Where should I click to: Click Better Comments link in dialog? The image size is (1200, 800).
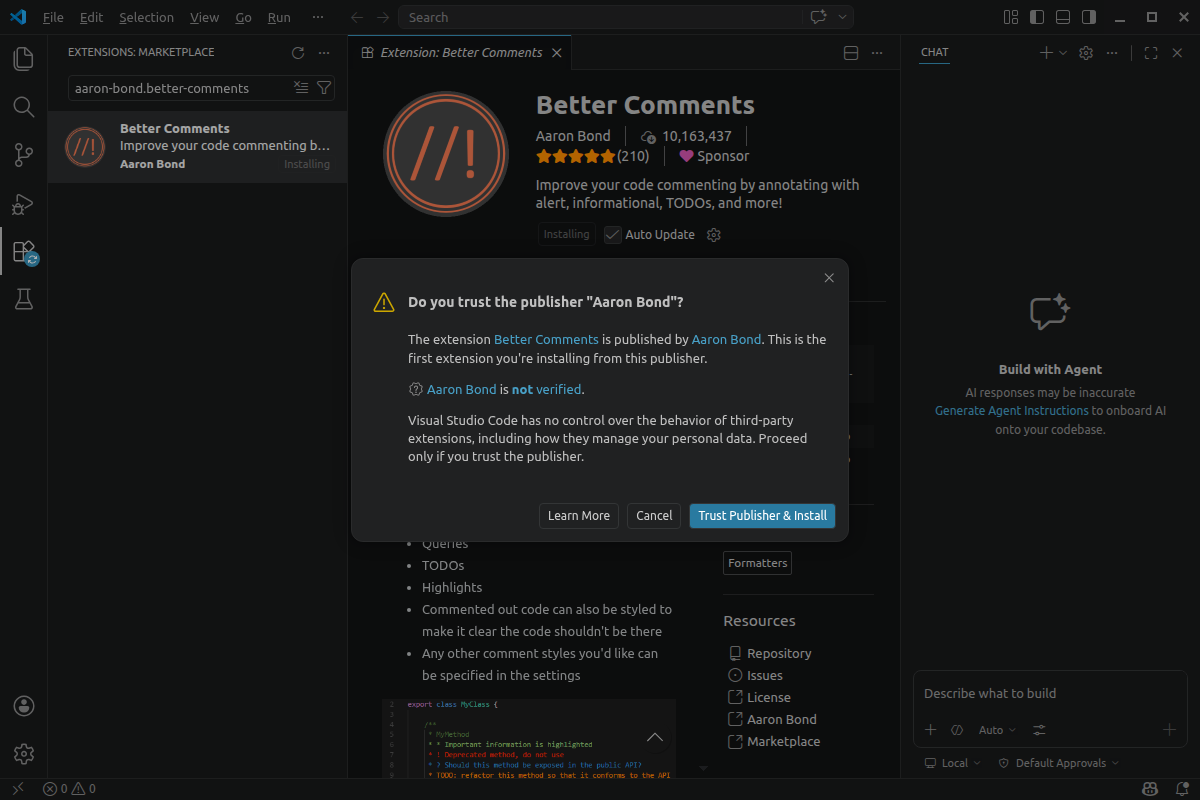[x=546, y=339]
